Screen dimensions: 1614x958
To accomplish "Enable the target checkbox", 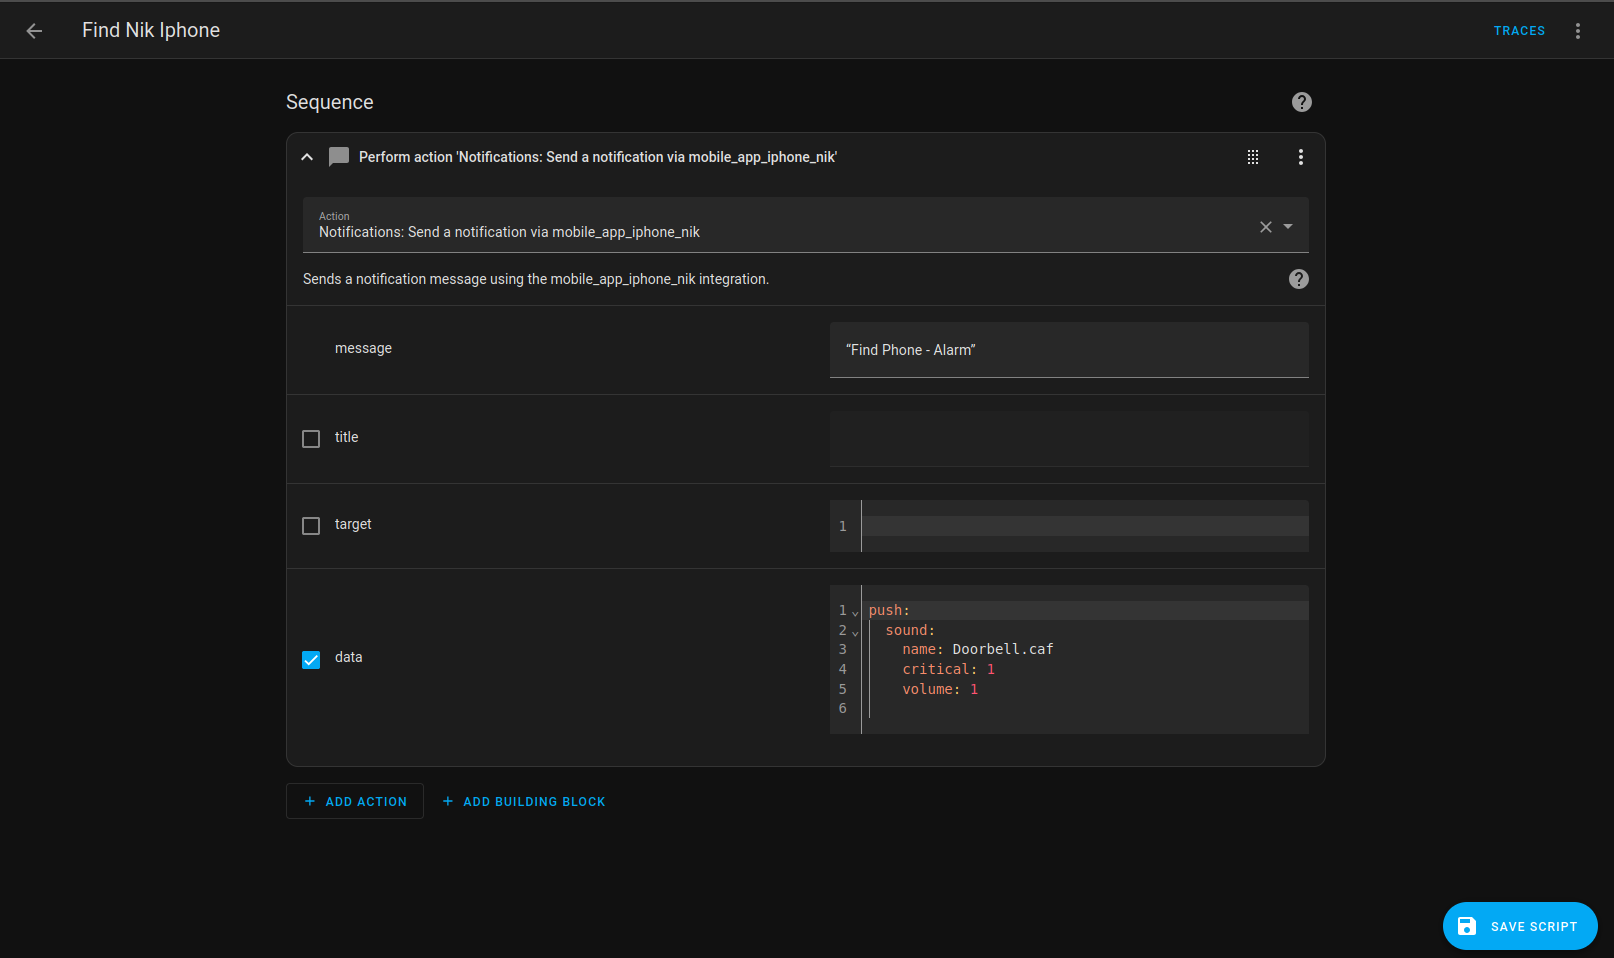I will 311,526.
